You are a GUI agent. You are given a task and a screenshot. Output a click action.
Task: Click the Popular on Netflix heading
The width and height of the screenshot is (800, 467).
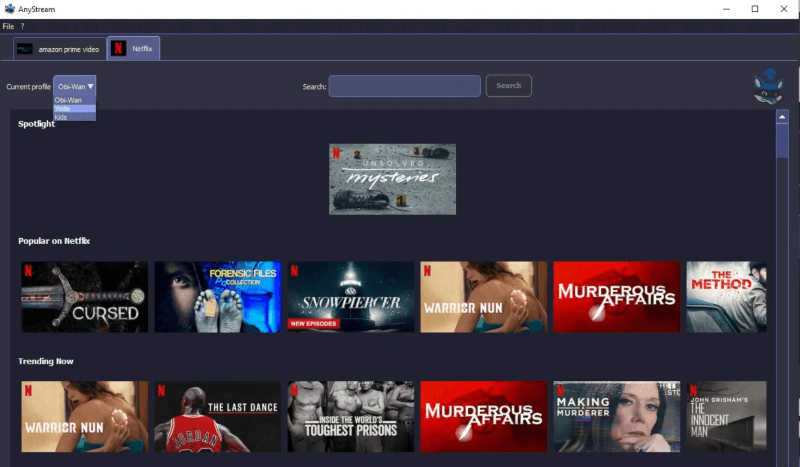[54, 241]
